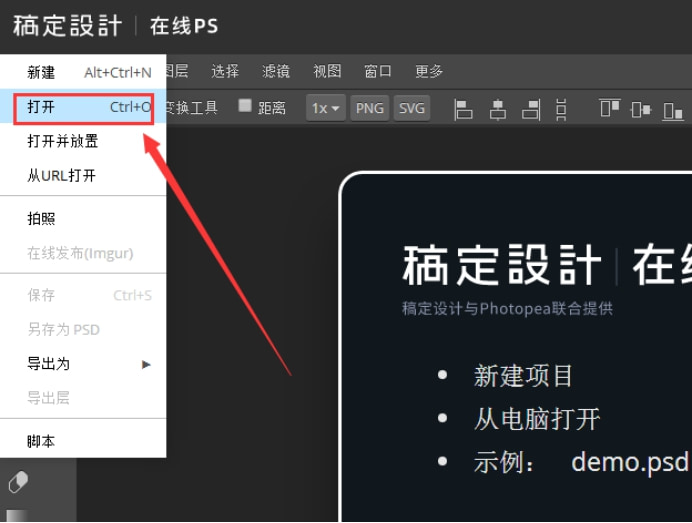692x523 pixels.
Task: Open the 选择 menu
Action: pos(225,71)
